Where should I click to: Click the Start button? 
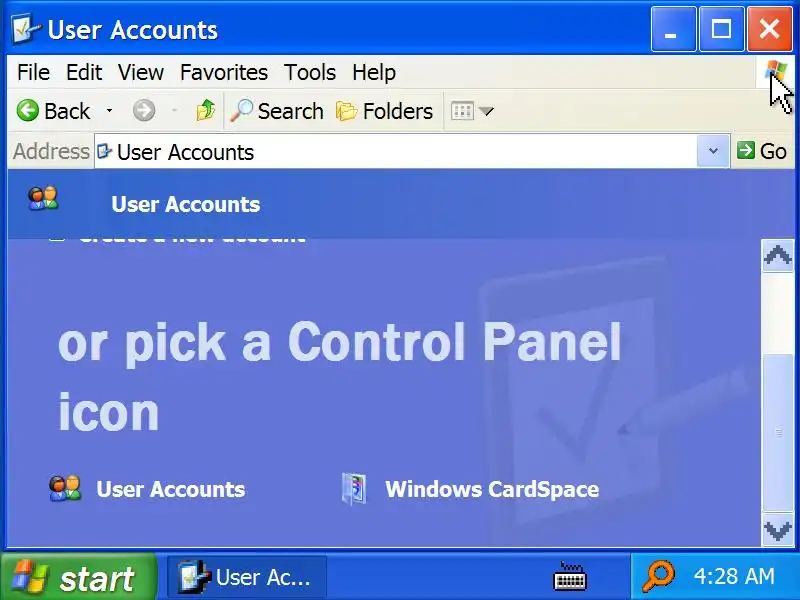click(x=78, y=578)
